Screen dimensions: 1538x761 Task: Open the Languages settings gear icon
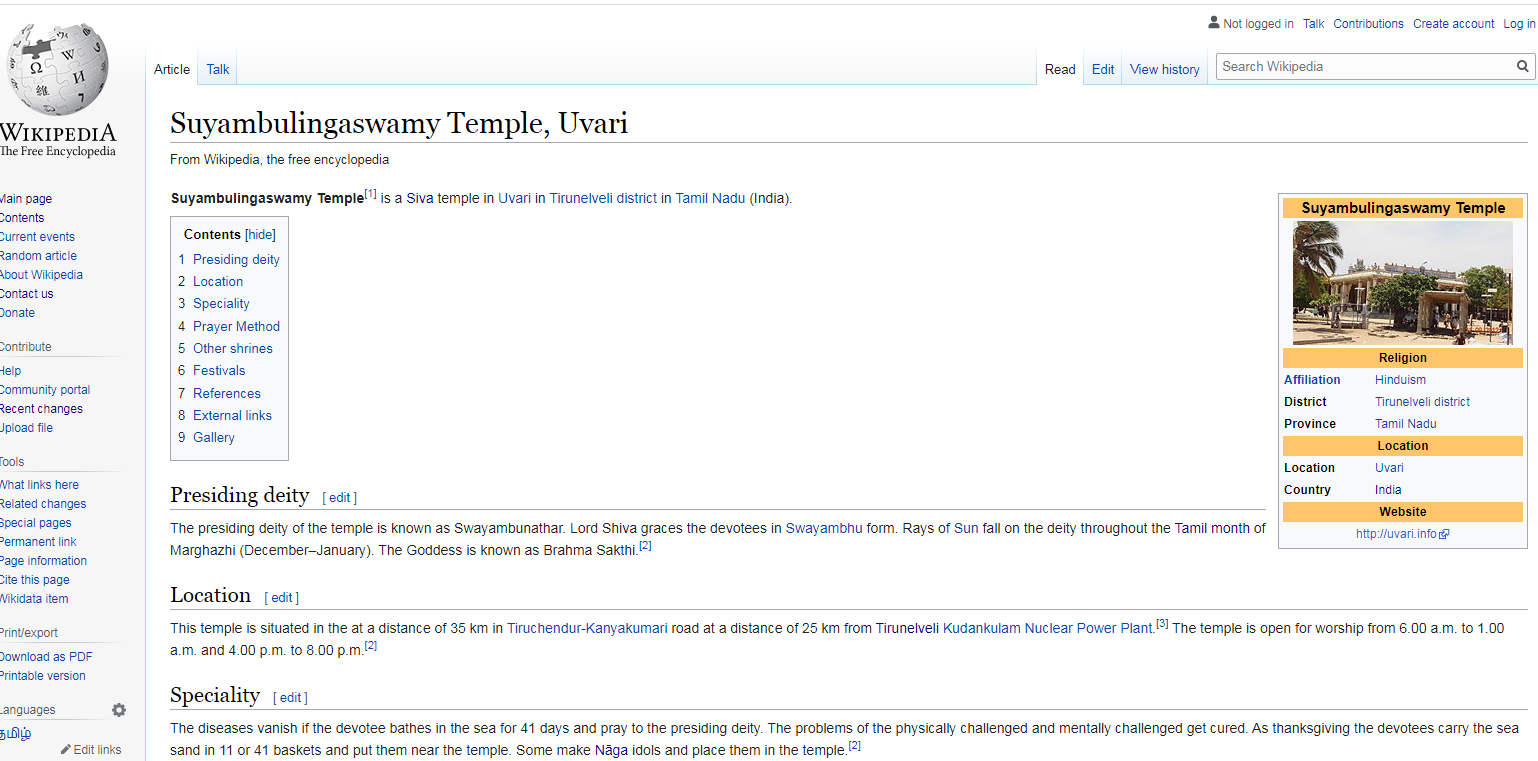click(x=119, y=710)
